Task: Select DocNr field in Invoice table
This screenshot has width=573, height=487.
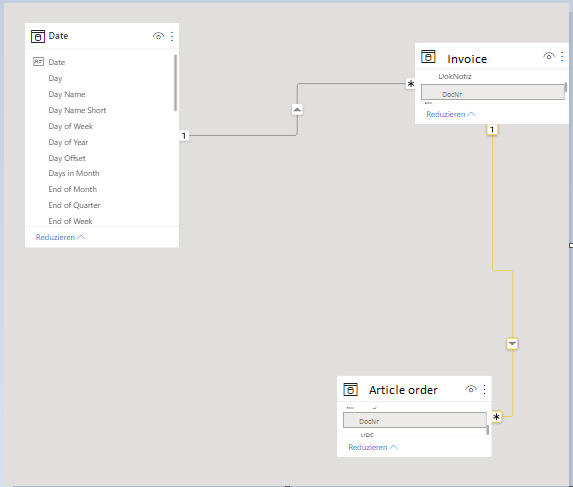Action: click(x=493, y=92)
